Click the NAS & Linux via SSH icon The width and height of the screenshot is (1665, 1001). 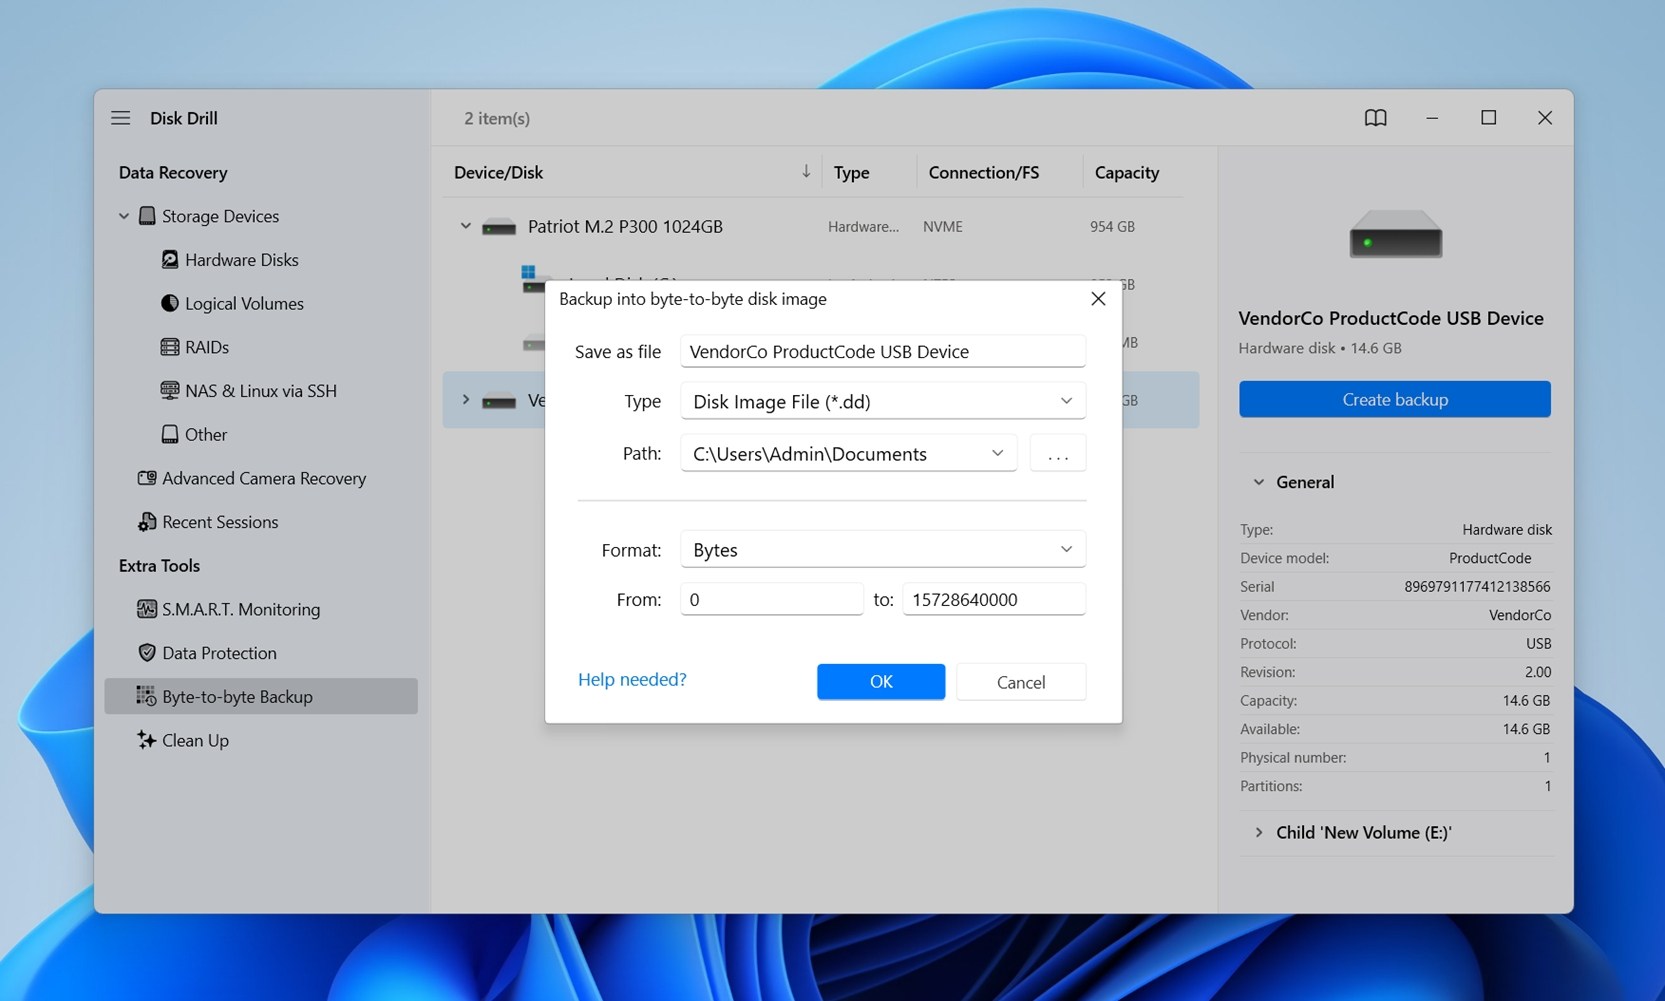click(x=170, y=391)
